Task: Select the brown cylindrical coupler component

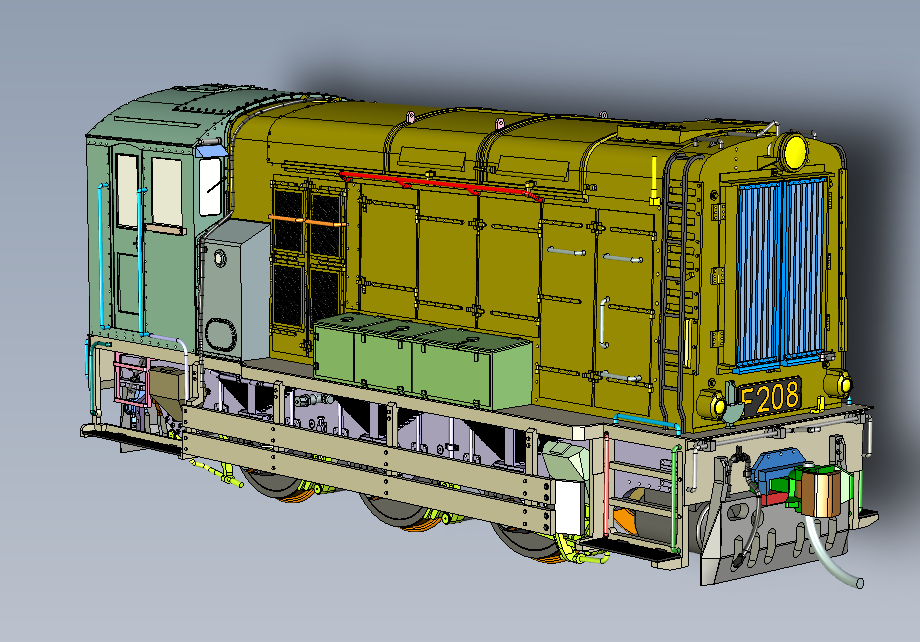Action: coord(820,493)
